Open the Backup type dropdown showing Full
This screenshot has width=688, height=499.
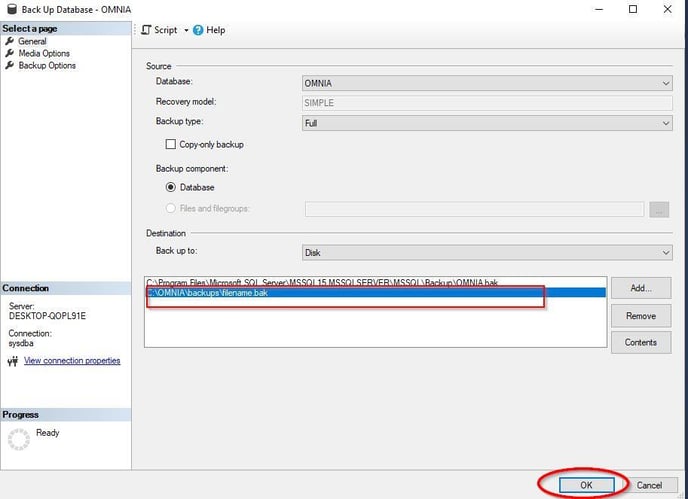(x=487, y=123)
